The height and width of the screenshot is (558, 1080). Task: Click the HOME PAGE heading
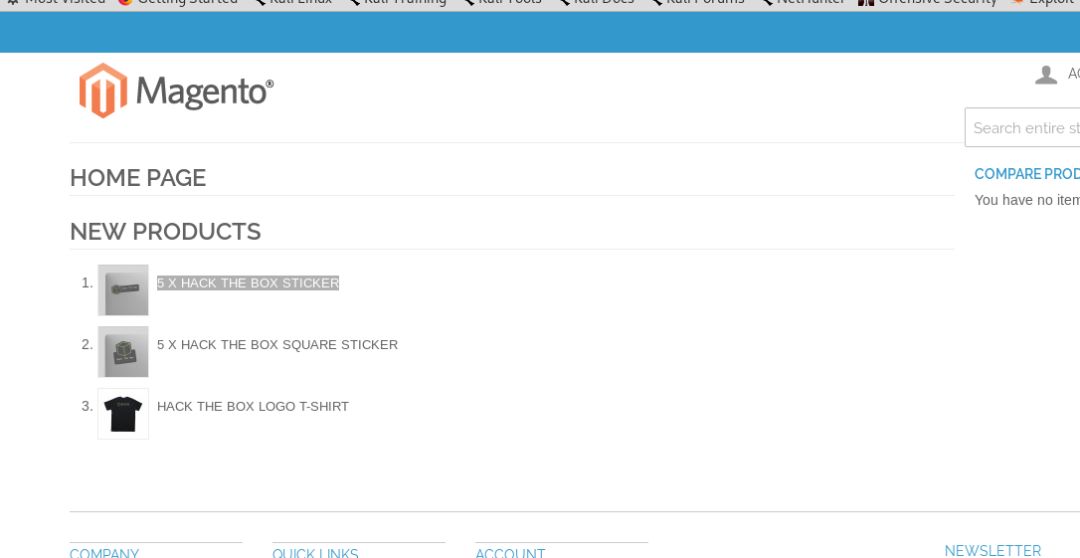(x=138, y=178)
